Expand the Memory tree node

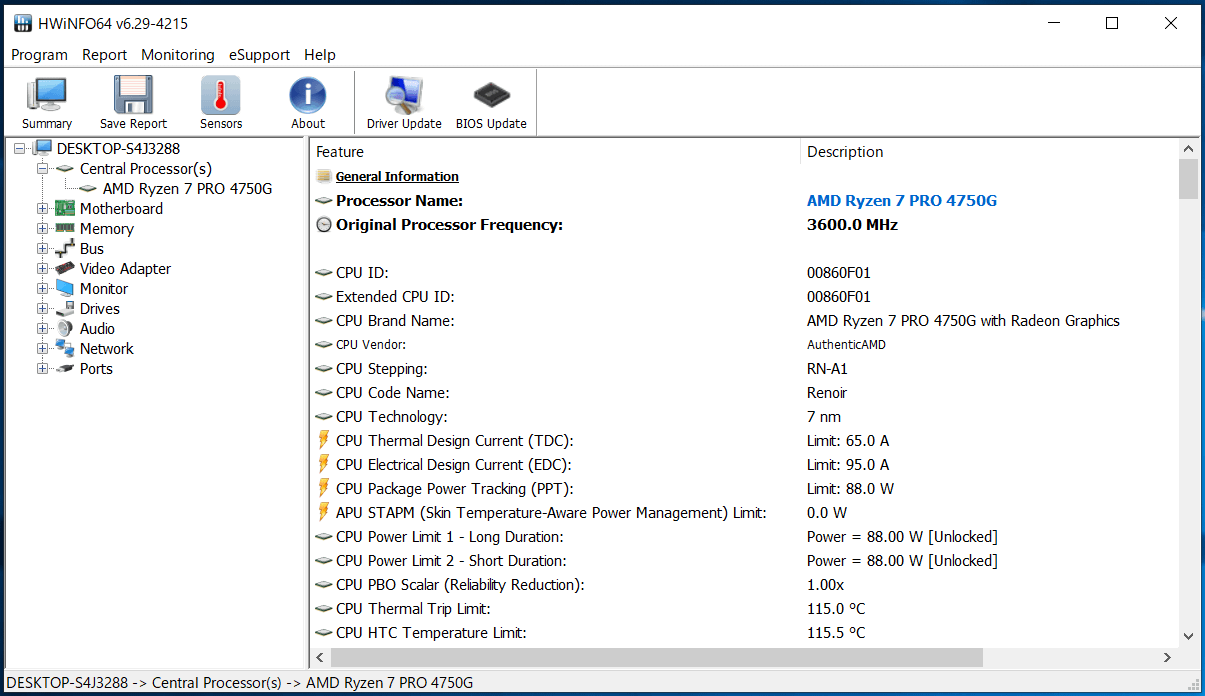click(x=42, y=228)
